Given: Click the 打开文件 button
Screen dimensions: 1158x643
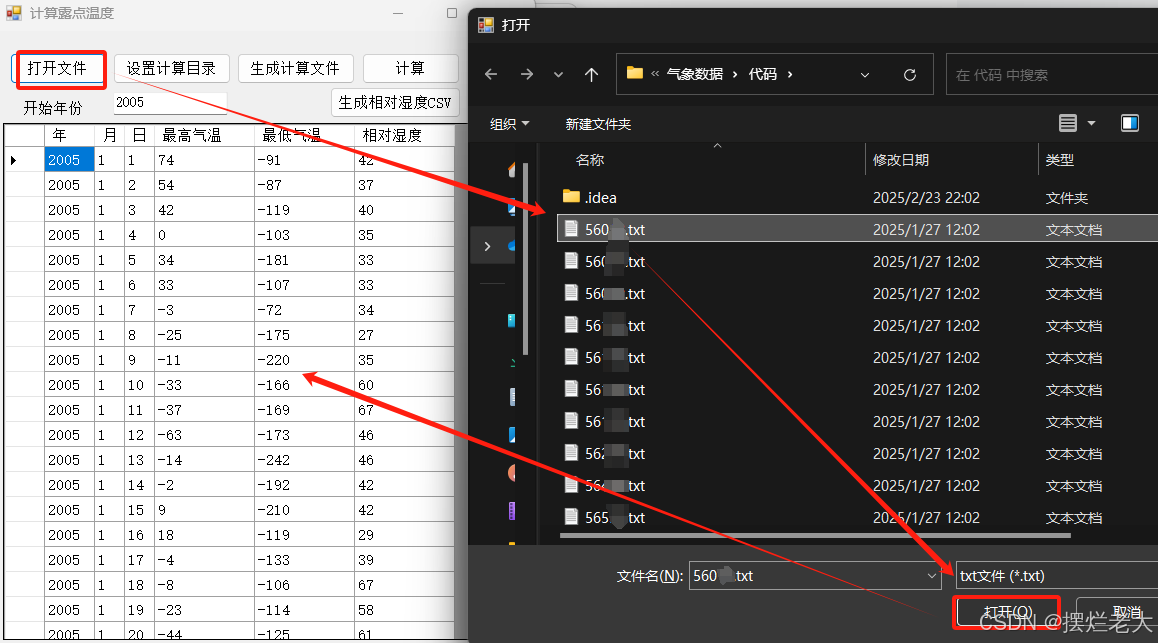Looking at the screenshot, I should coord(59,69).
